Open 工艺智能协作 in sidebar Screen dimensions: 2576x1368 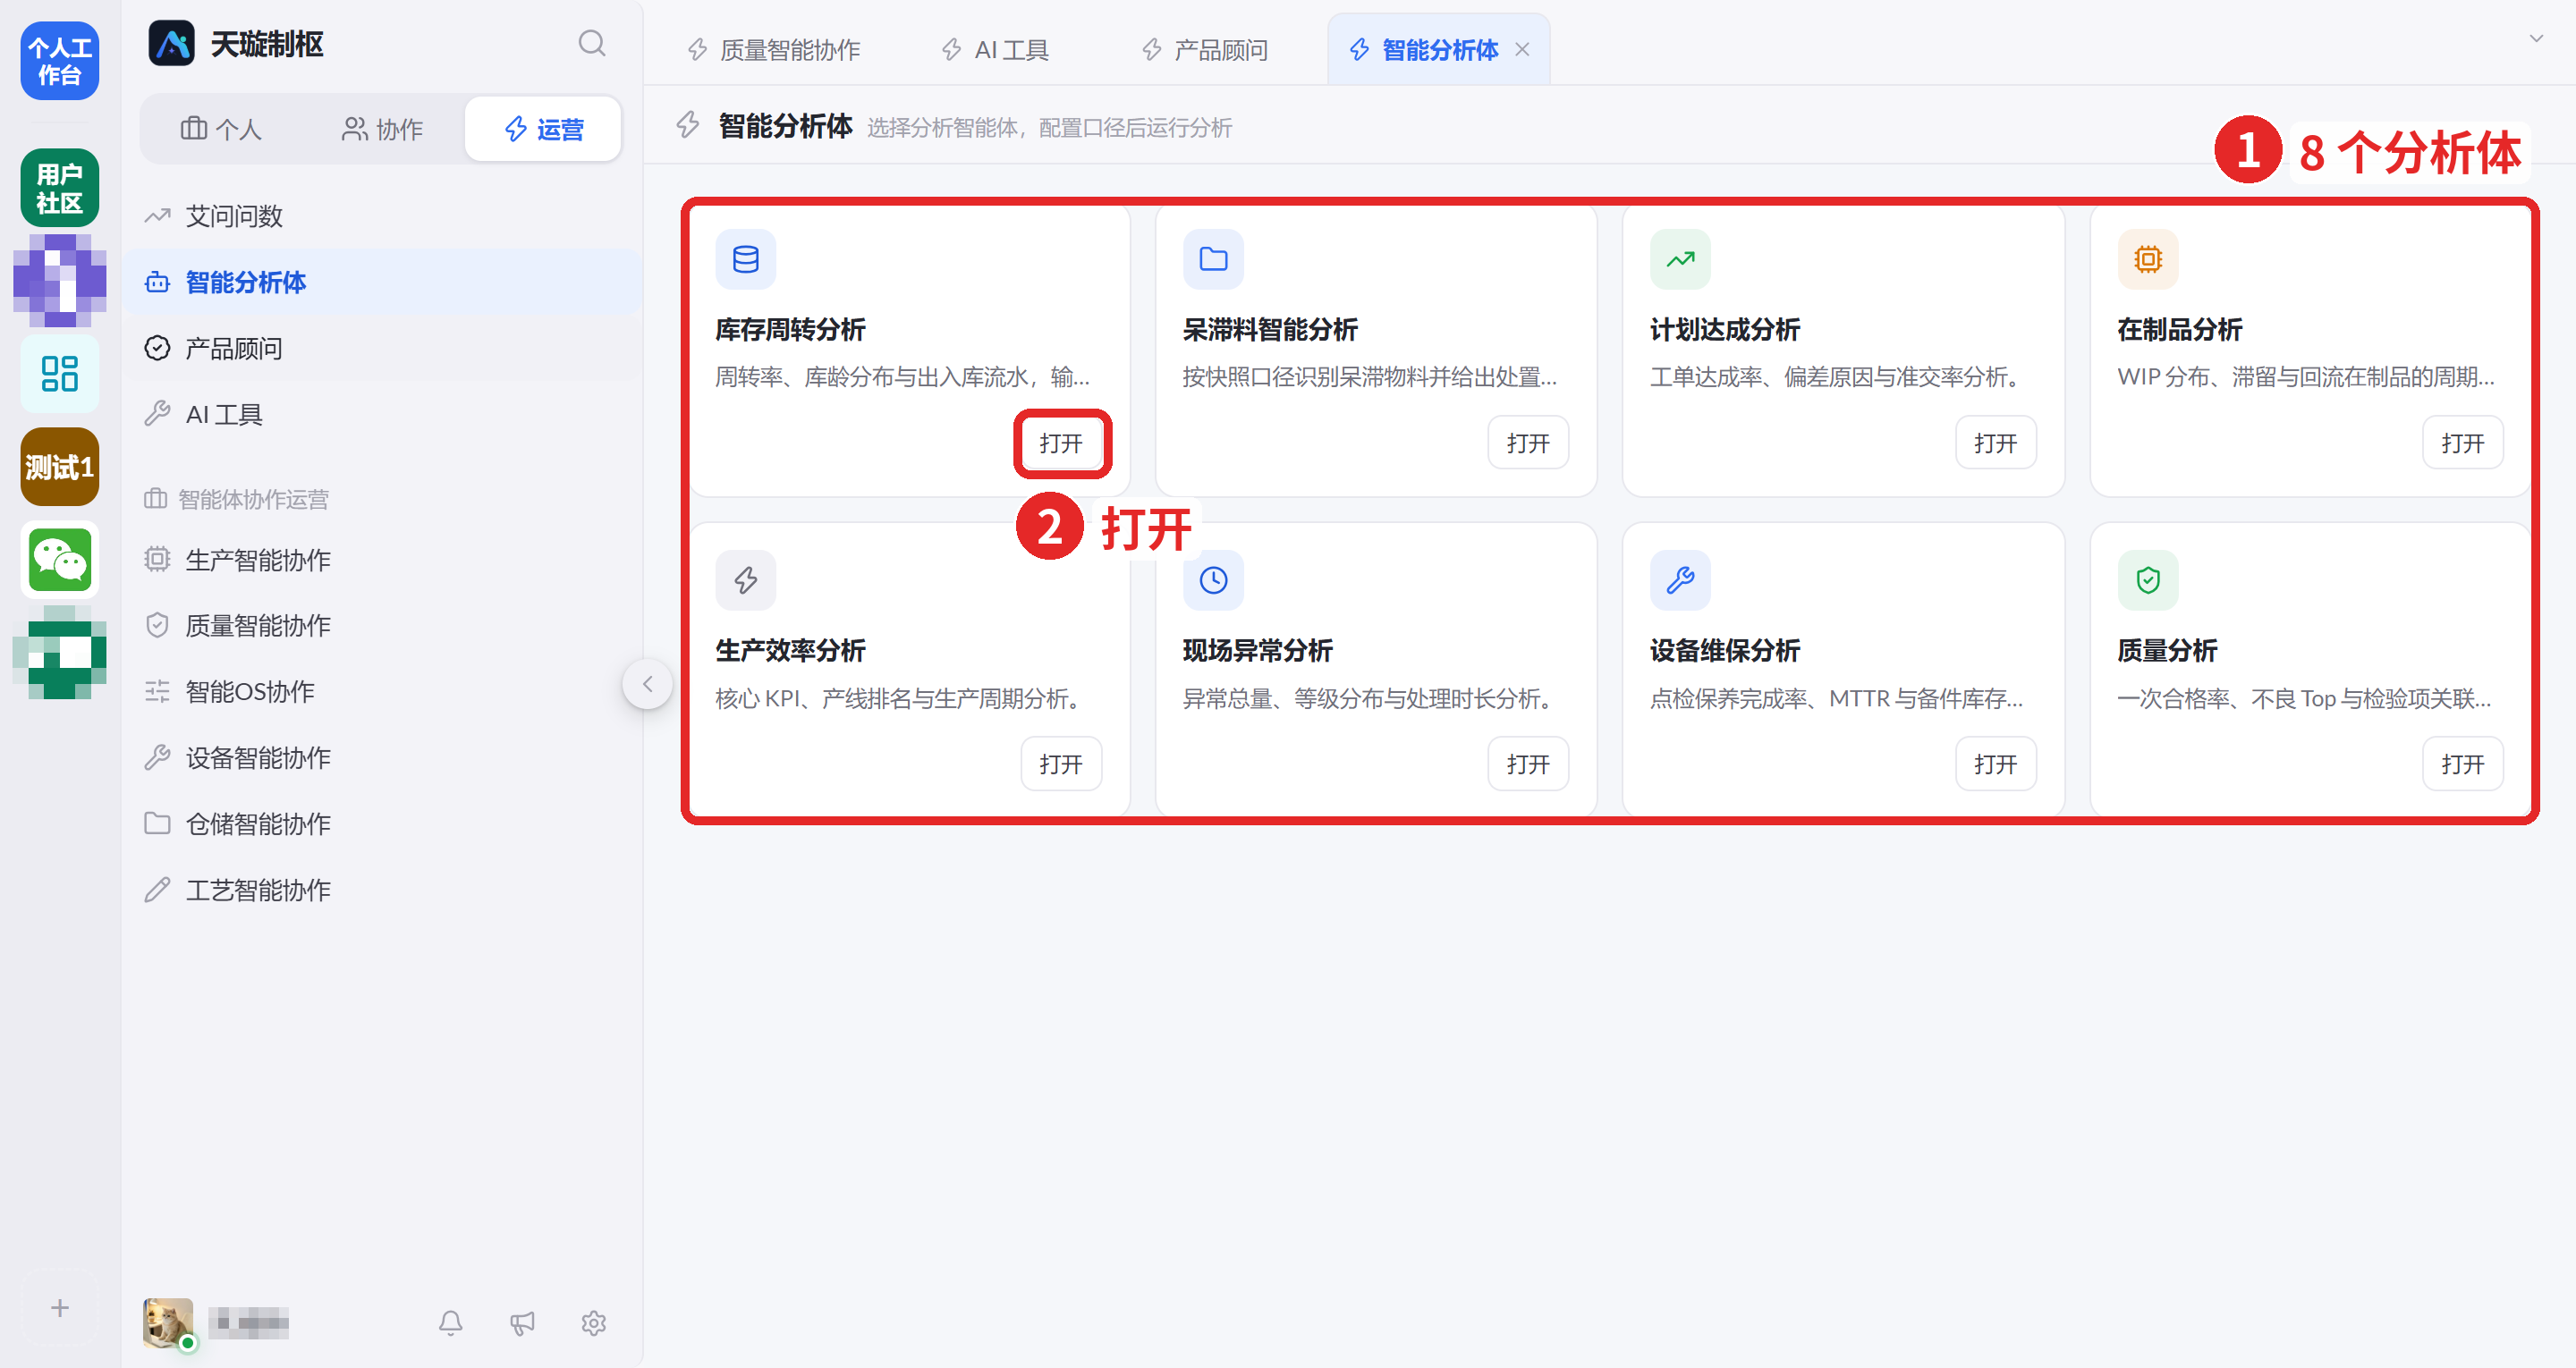pyautogui.click(x=383, y=889)
